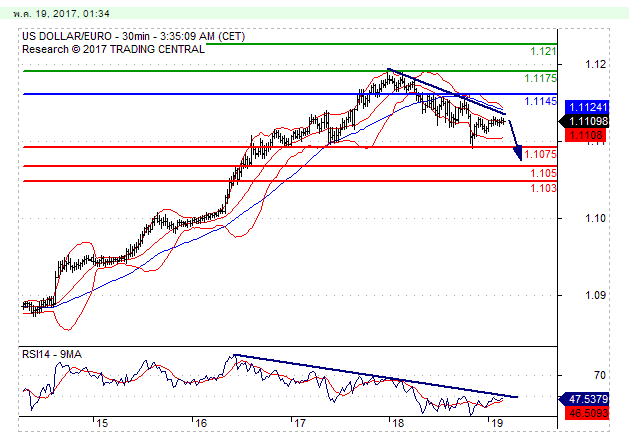The image size is (629, 439).
Task: Click the red support label 1.103
Action: point(543,188)
